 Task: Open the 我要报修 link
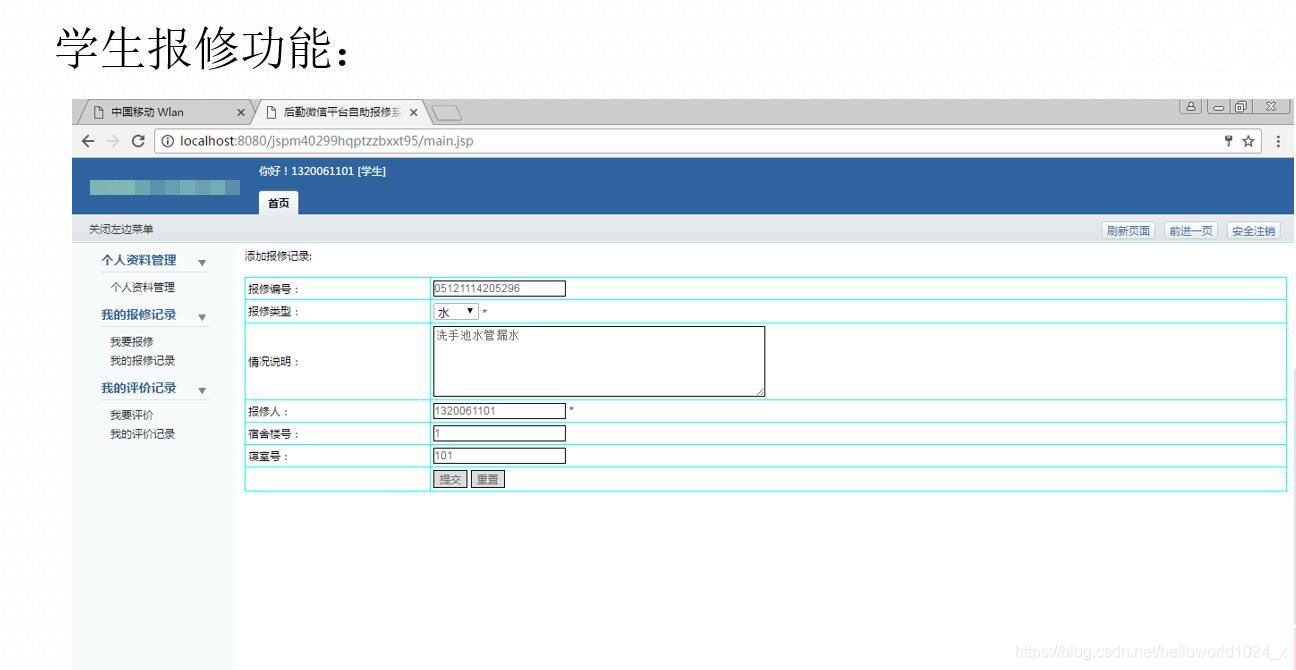tap(132, 342)
